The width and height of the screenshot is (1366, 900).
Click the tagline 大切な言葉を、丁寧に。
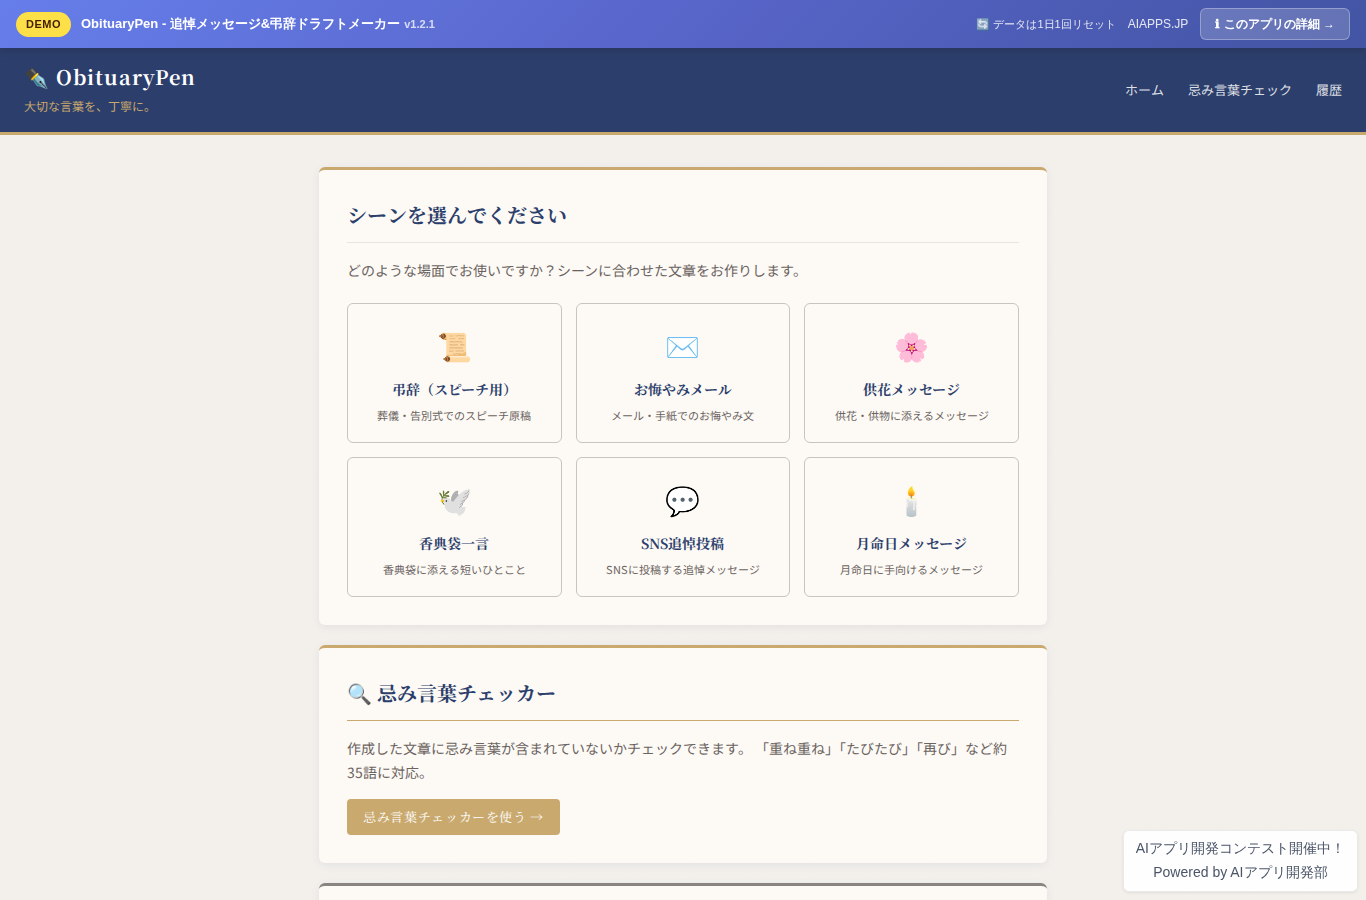[90, 107]
